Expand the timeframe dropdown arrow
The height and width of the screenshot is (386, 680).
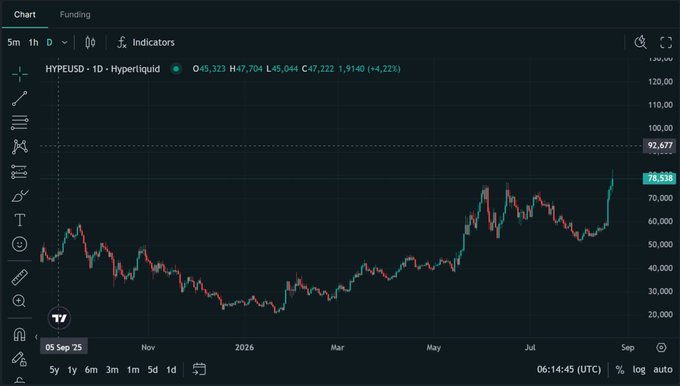click(x=65, y=43)
